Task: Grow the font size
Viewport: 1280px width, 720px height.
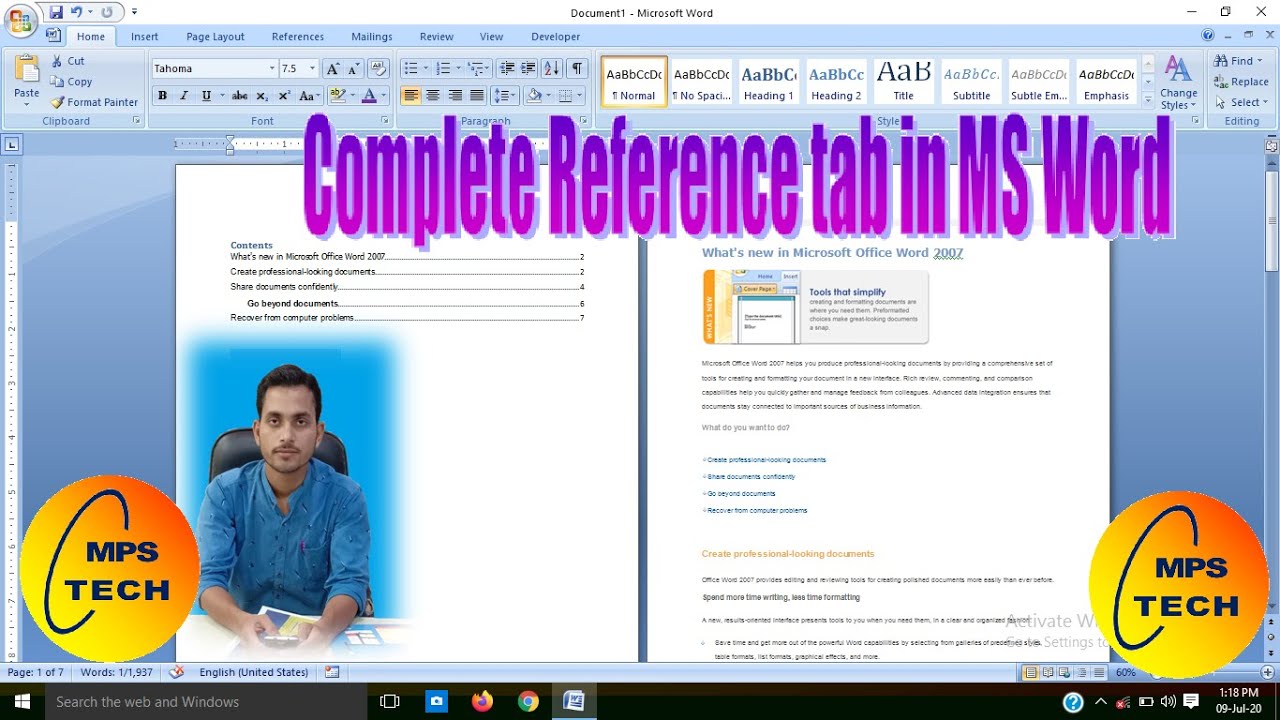Action: (x=333, y=69)
